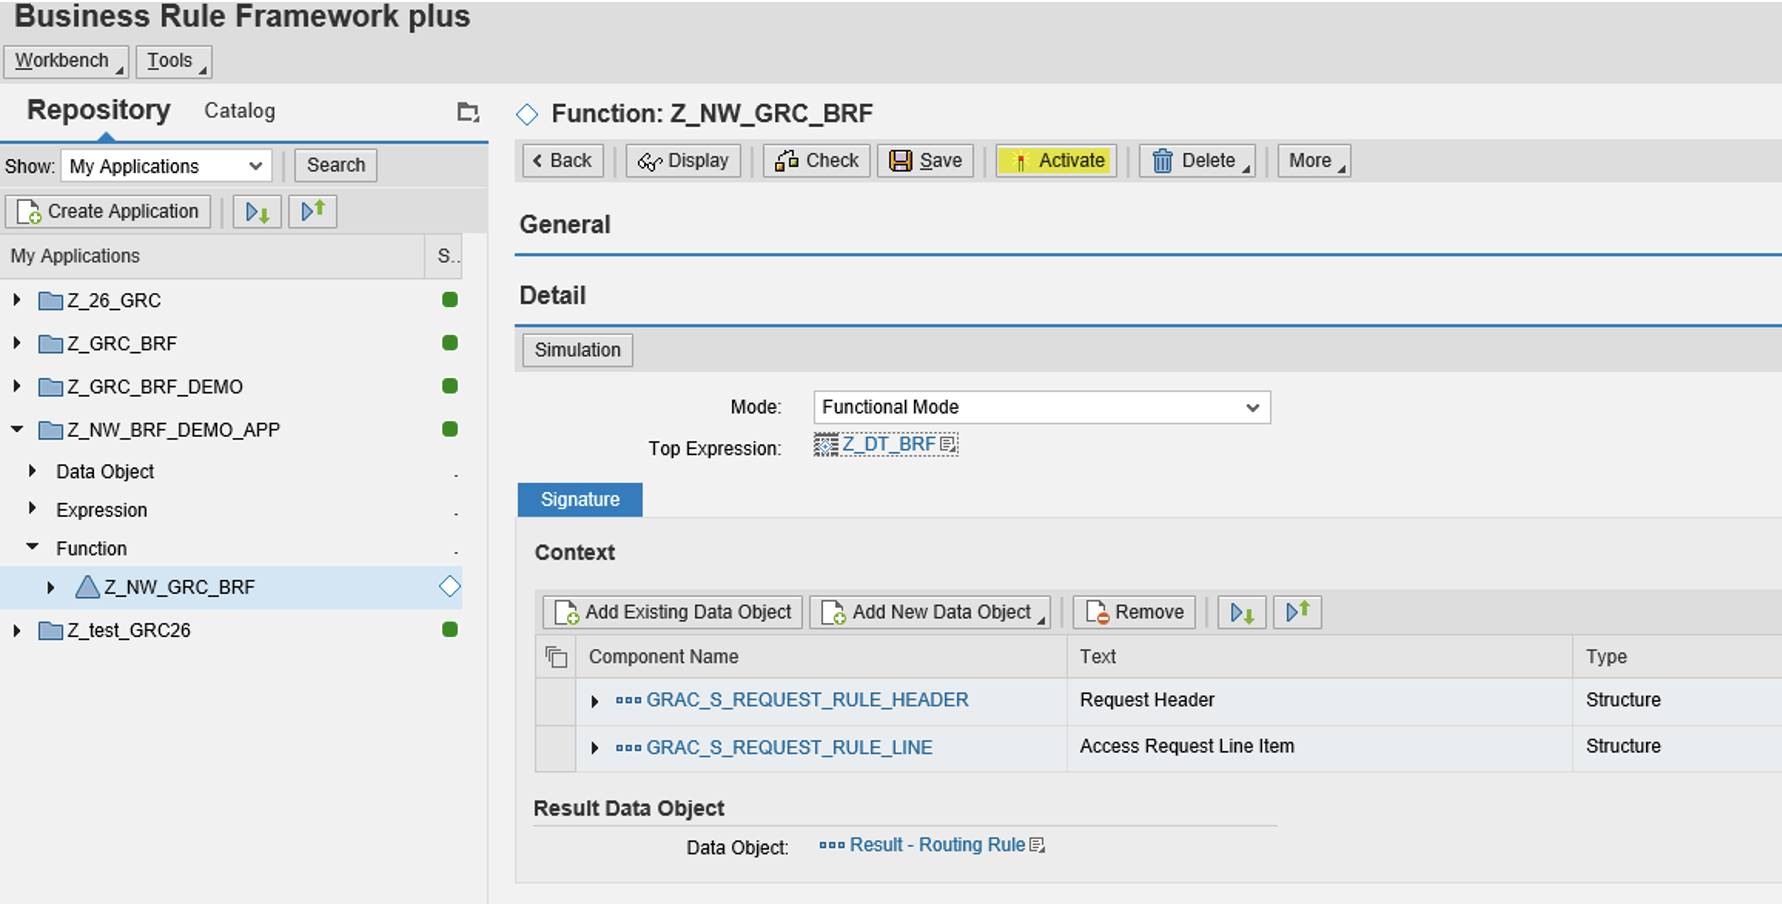Click the Function title diamond icon
The width and height of the screenshot is (1782, 904).
527,114
